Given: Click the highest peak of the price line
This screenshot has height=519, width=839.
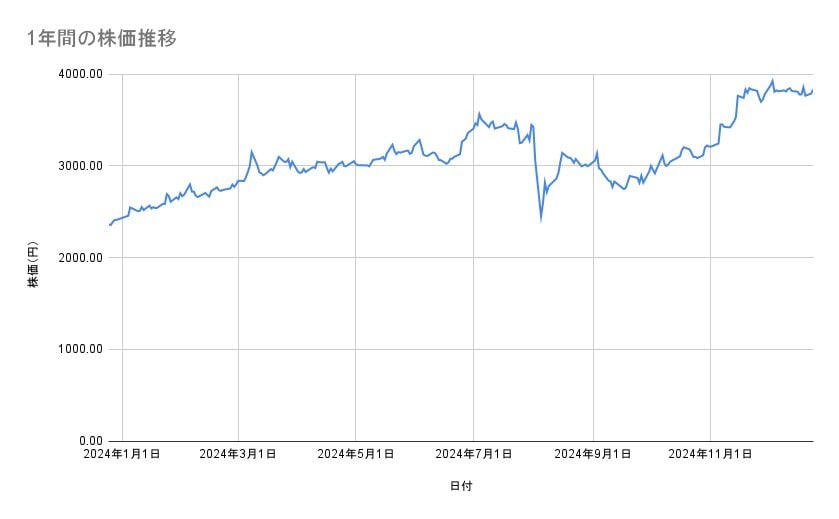Looking at the screenshot, I should tap(772, 80).
